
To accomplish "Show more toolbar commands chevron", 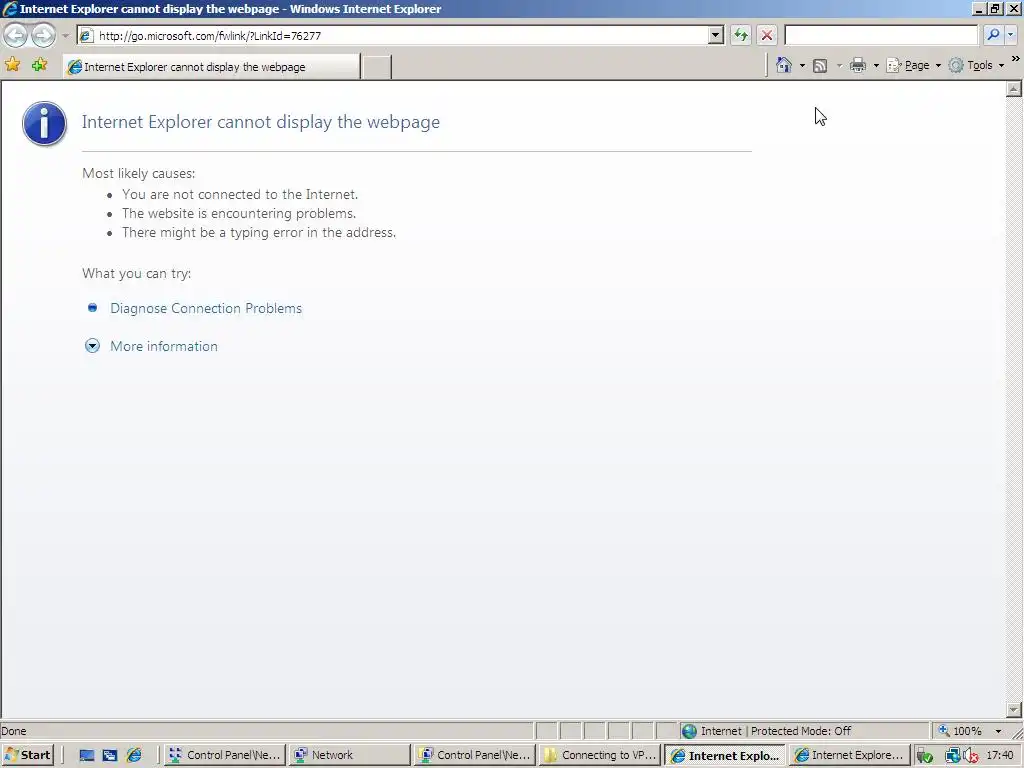I will (x=1016, y=59).
